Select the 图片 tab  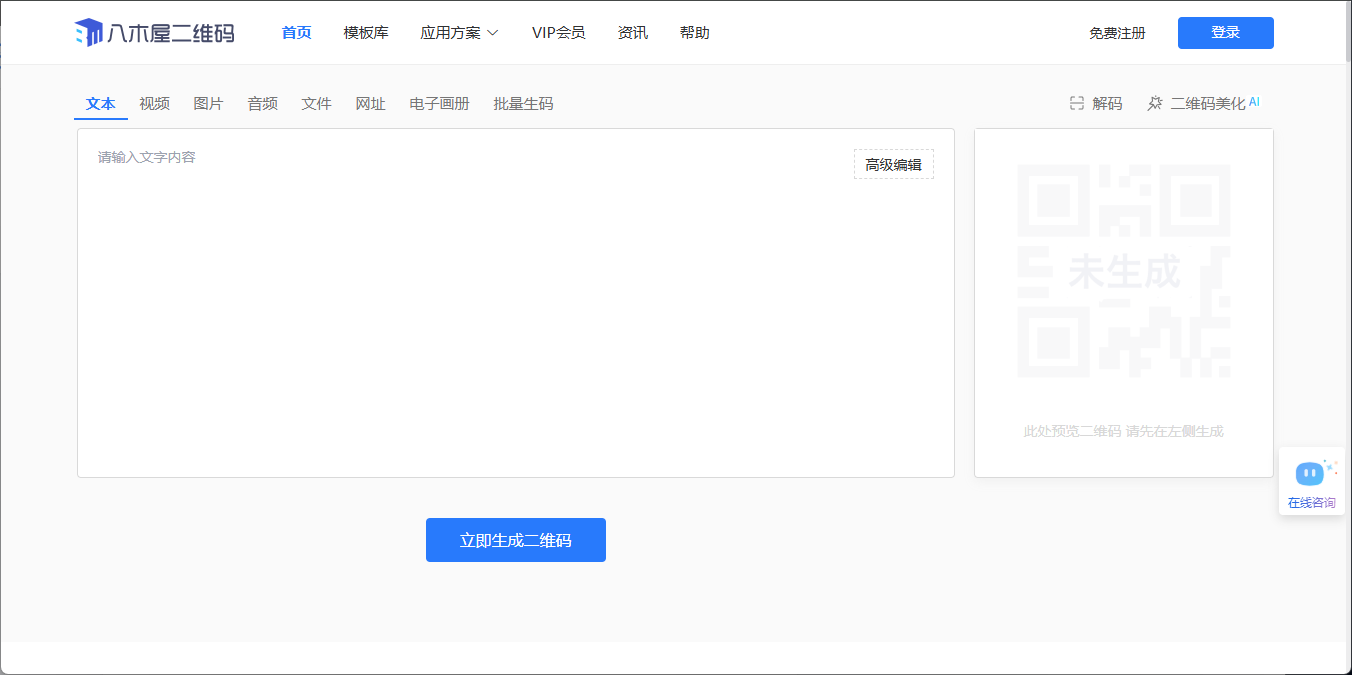click(208, 103)
